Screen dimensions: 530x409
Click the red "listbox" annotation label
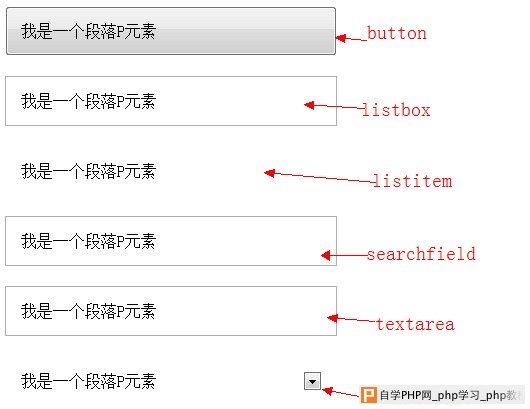pyautogui.click(x=396, y=110)
